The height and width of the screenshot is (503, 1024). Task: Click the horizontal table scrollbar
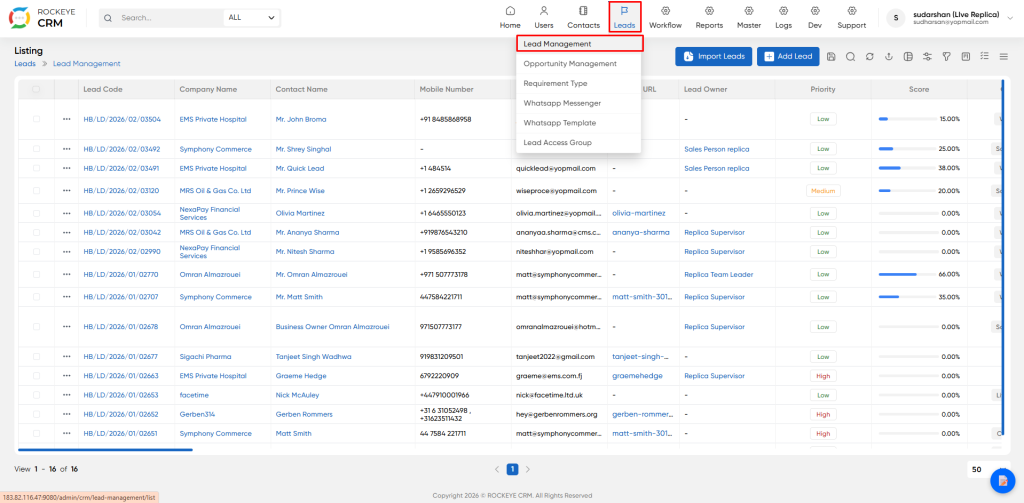click(105, 449)
